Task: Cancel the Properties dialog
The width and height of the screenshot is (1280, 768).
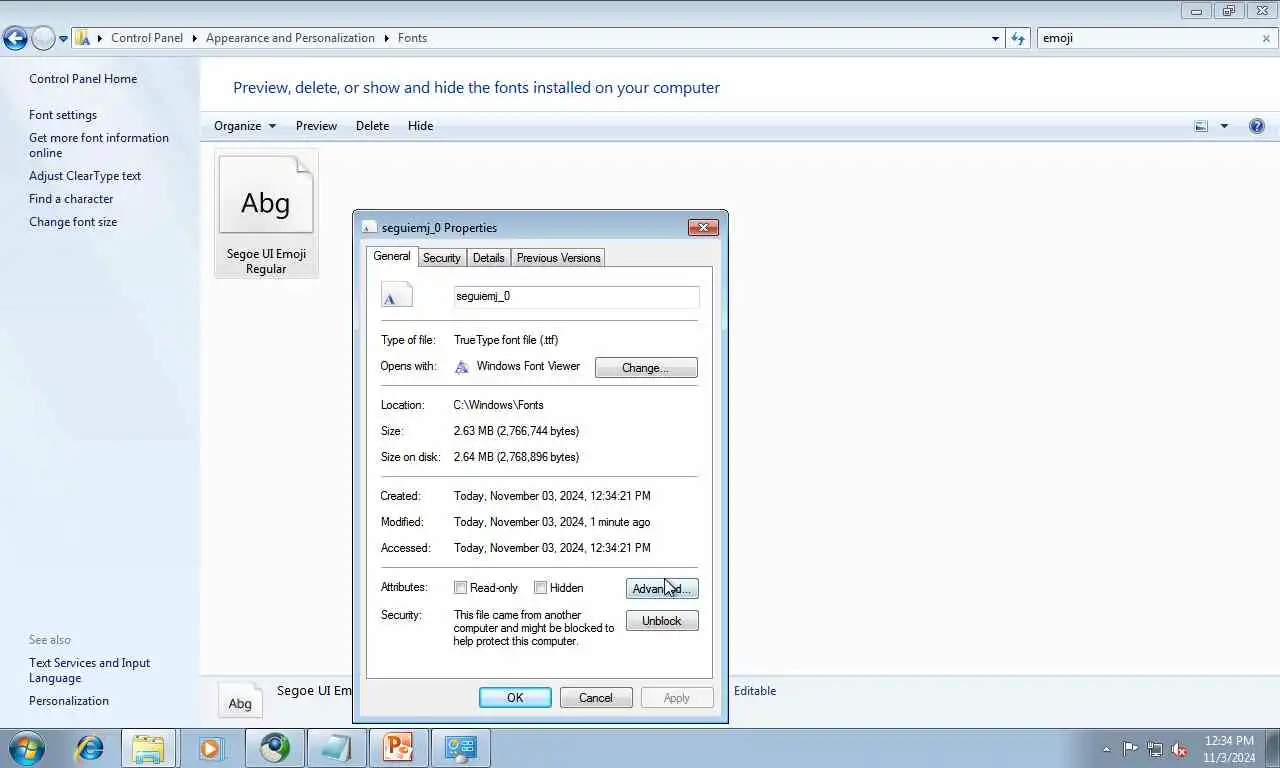Action: tap(596, 698)
